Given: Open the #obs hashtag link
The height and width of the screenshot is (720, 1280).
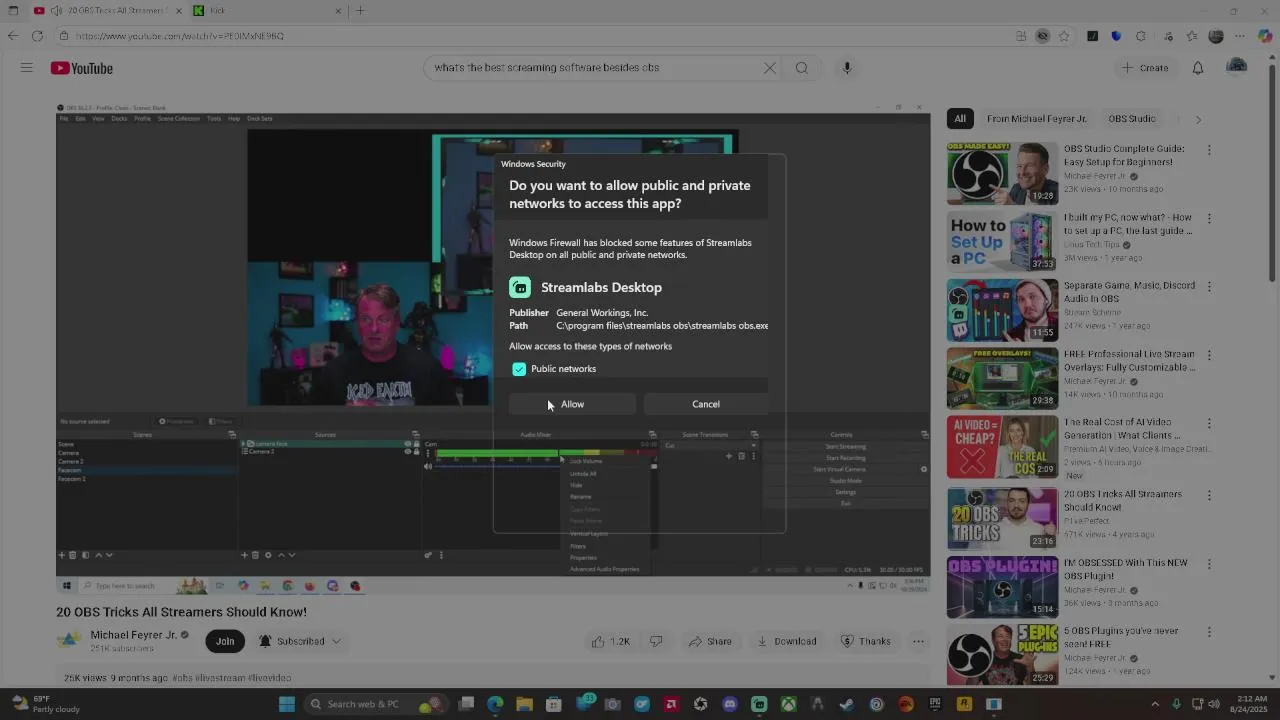Looking at the screenshot, I should point(182,678).
